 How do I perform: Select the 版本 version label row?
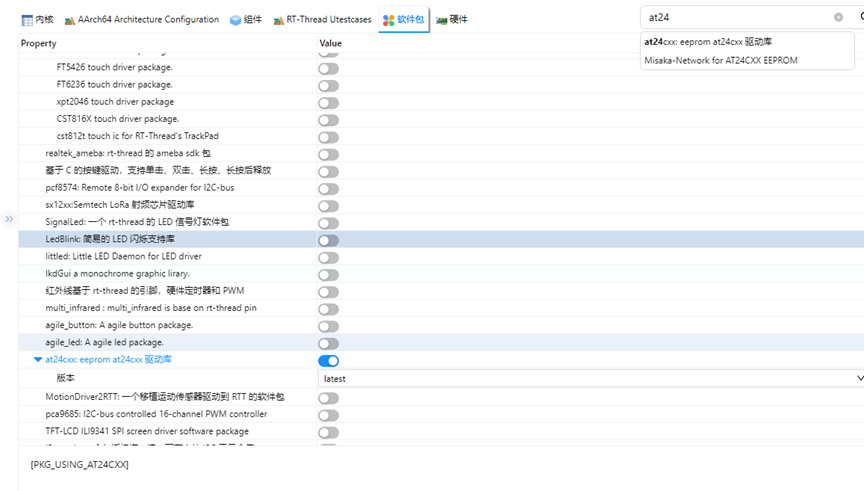click(x=66, y=378)
